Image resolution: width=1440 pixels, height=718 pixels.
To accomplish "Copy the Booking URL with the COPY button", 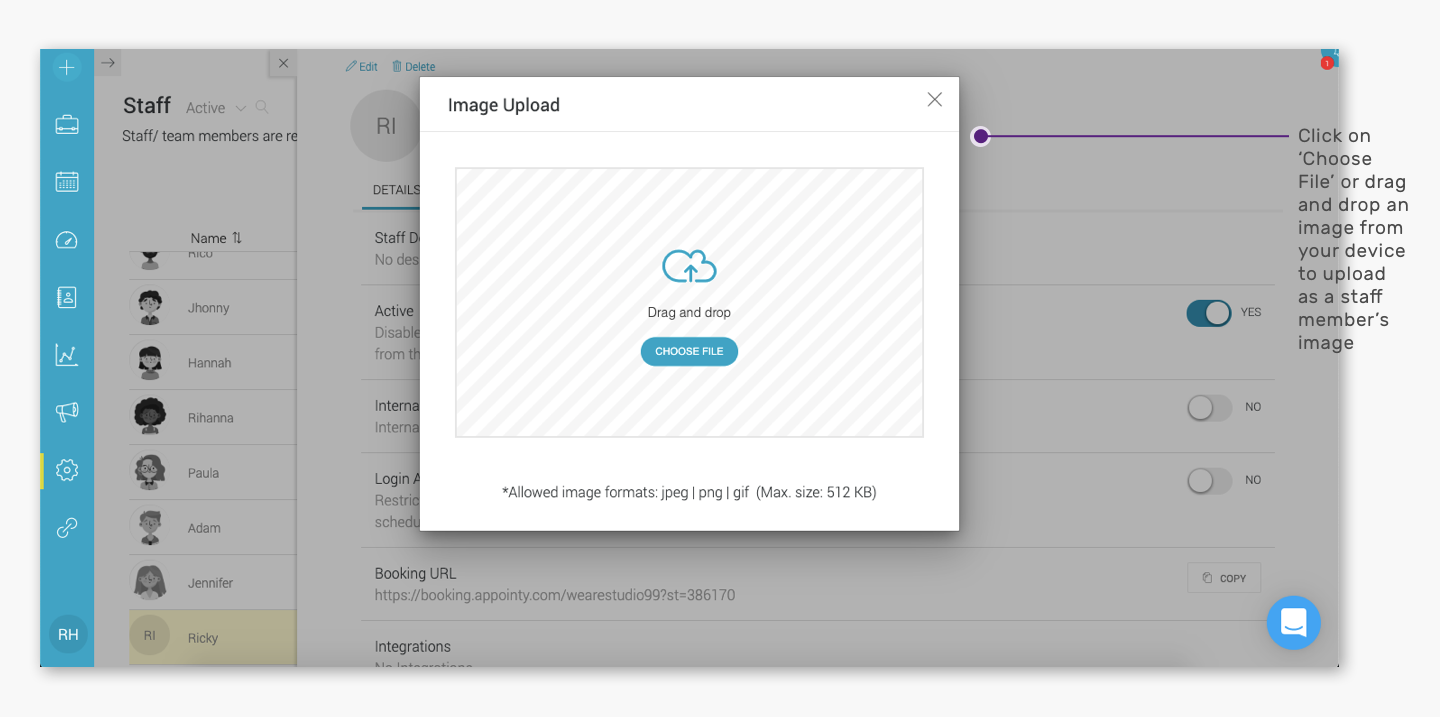I will [x=1224, y=578].
